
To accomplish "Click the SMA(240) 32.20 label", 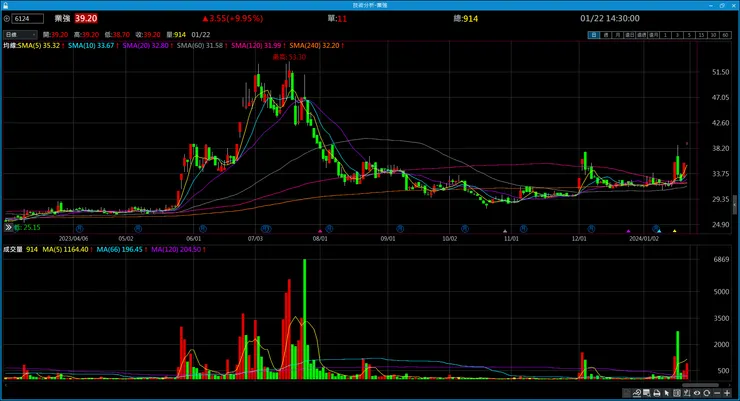I will [314, 45].
